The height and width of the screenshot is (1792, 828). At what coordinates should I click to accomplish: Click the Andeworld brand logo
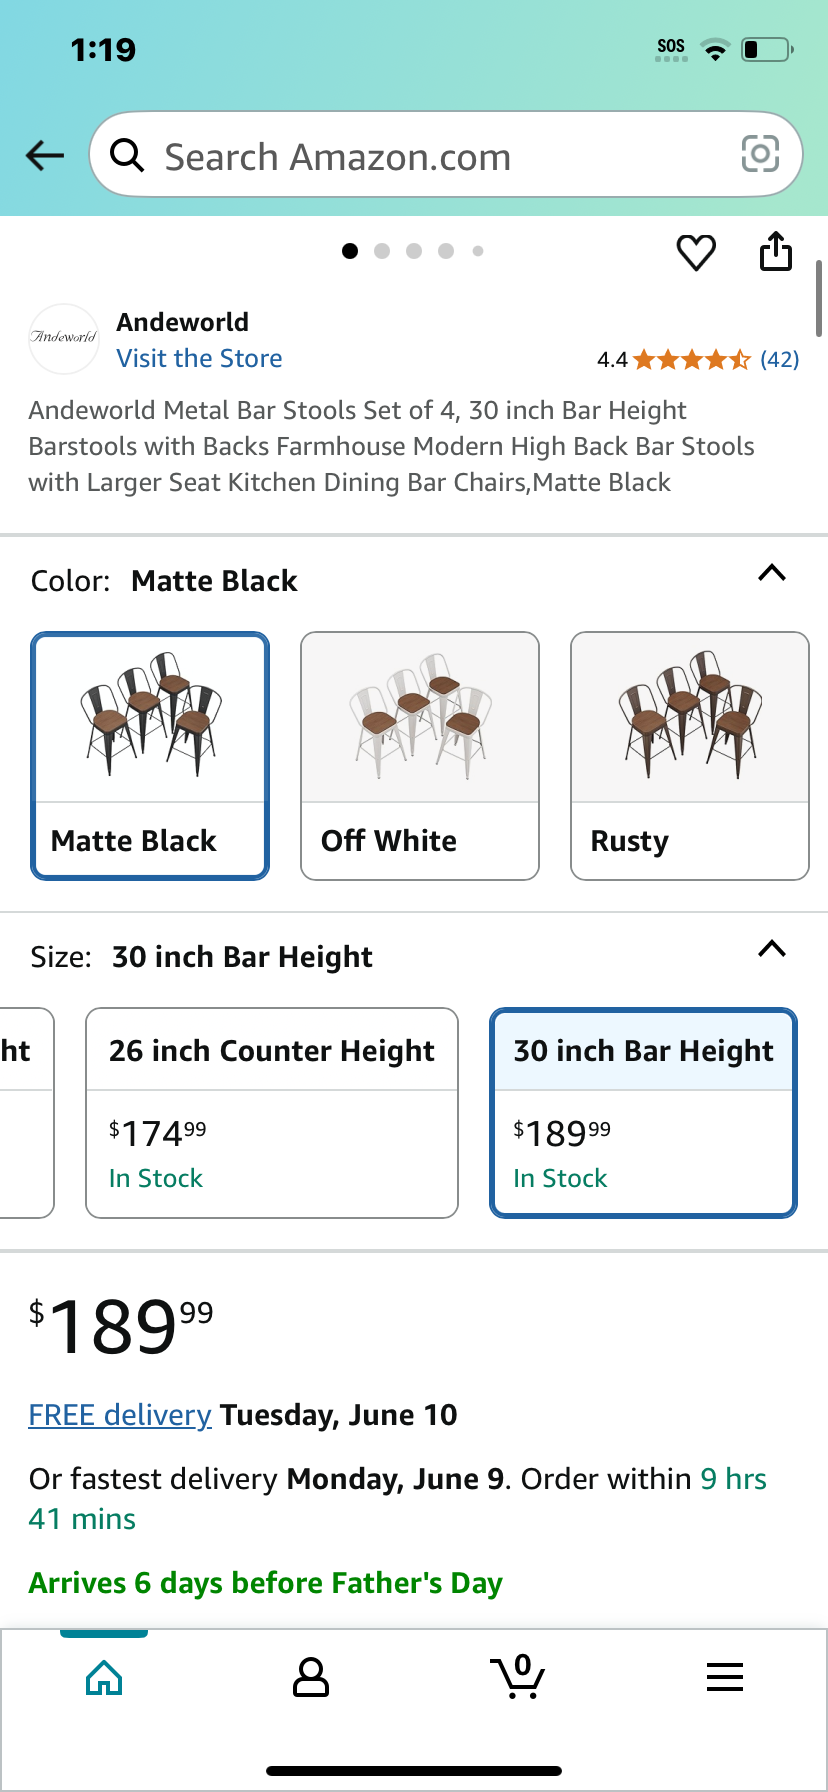pyautogui.click(x=63, y=338)
